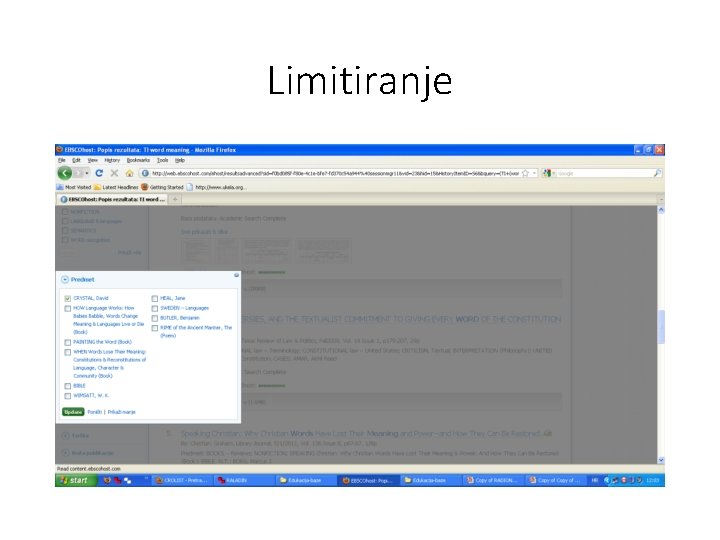720x540 pixels.
Task: Click the scrollbar down arrow
Action: pos(661,460)
